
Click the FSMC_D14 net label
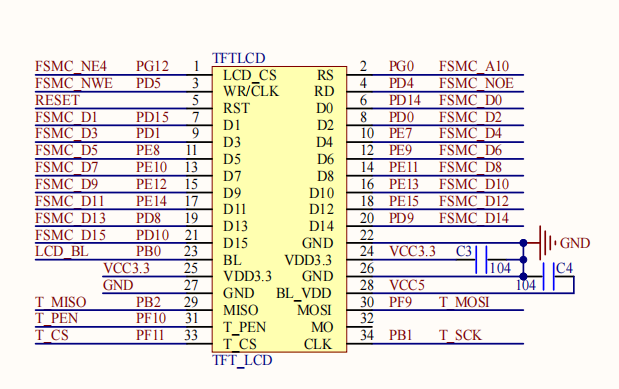coord(474,218)
